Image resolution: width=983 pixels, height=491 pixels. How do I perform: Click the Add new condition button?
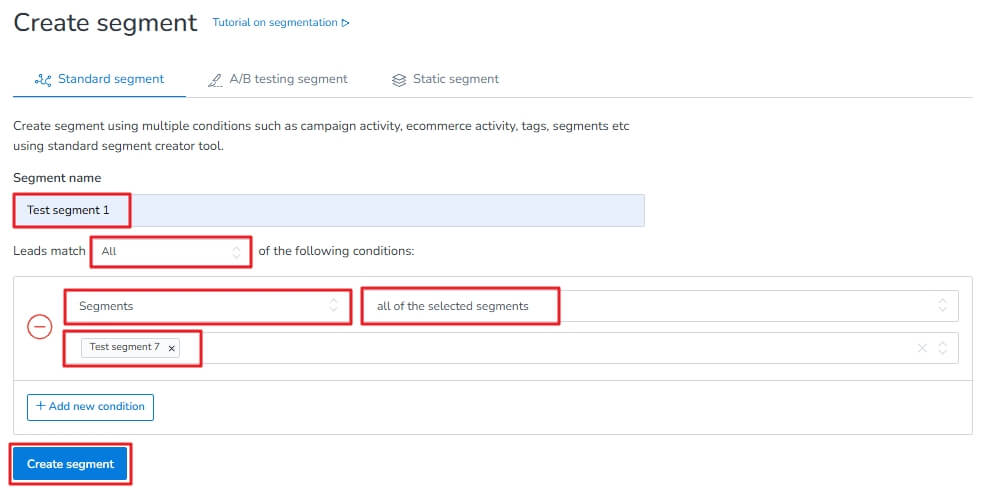tap(90, 406)
